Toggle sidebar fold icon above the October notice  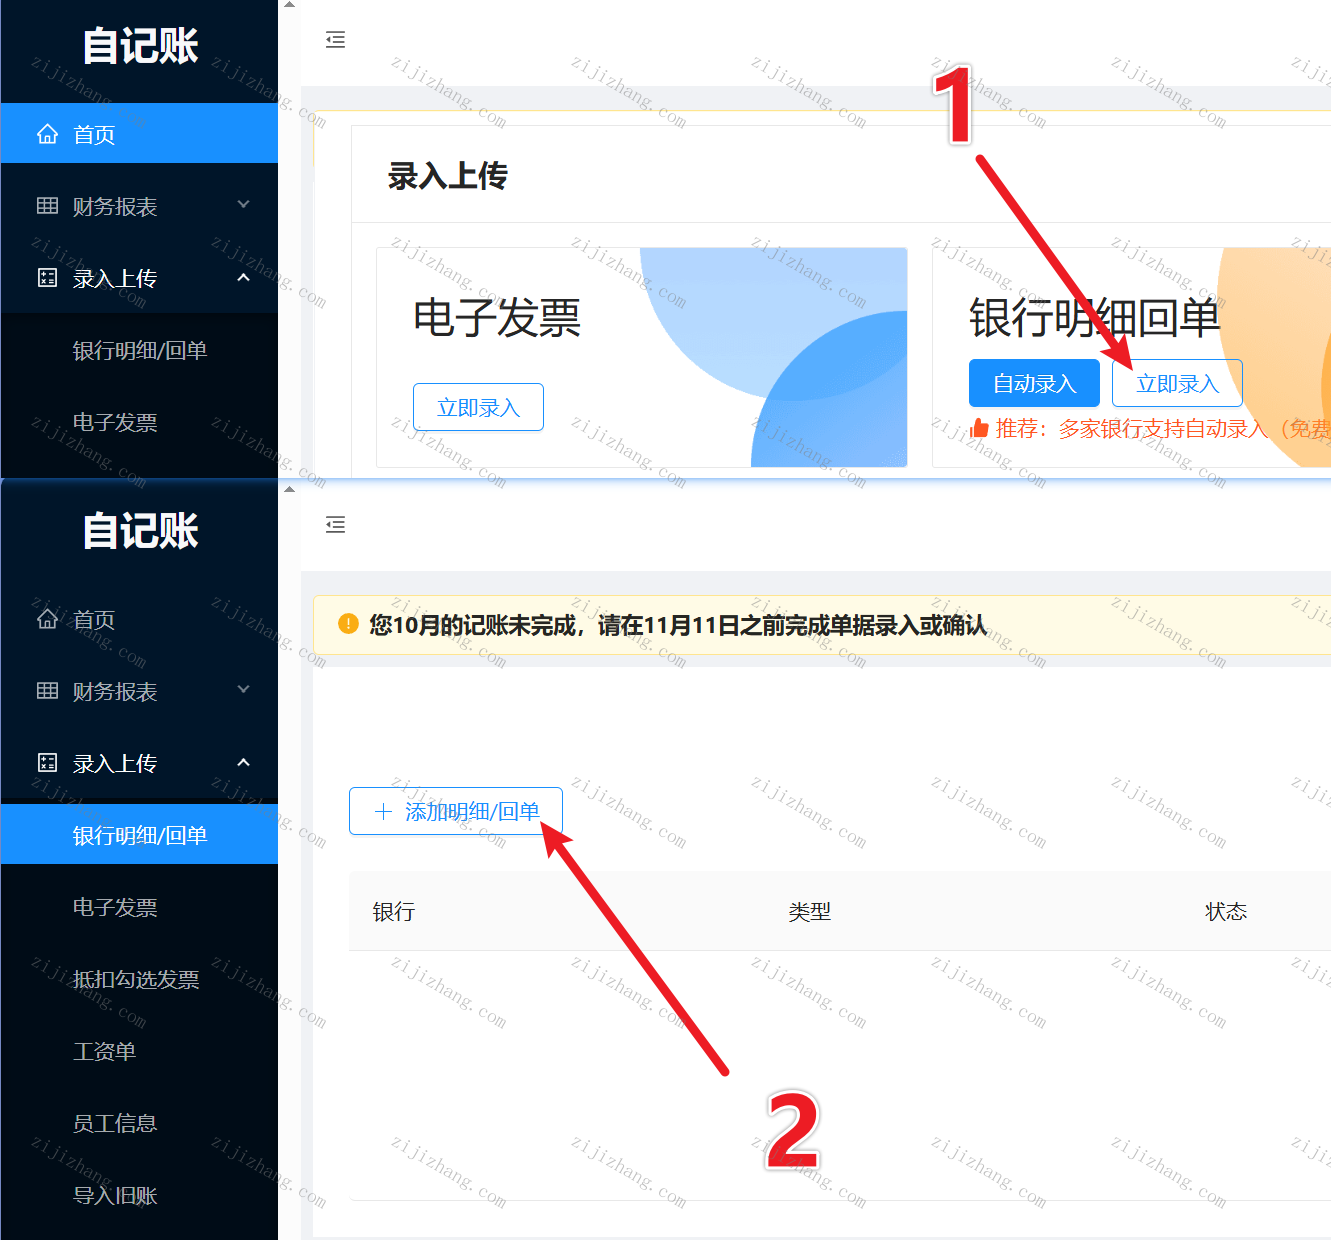pyautogui.click(x=336, y=525)
